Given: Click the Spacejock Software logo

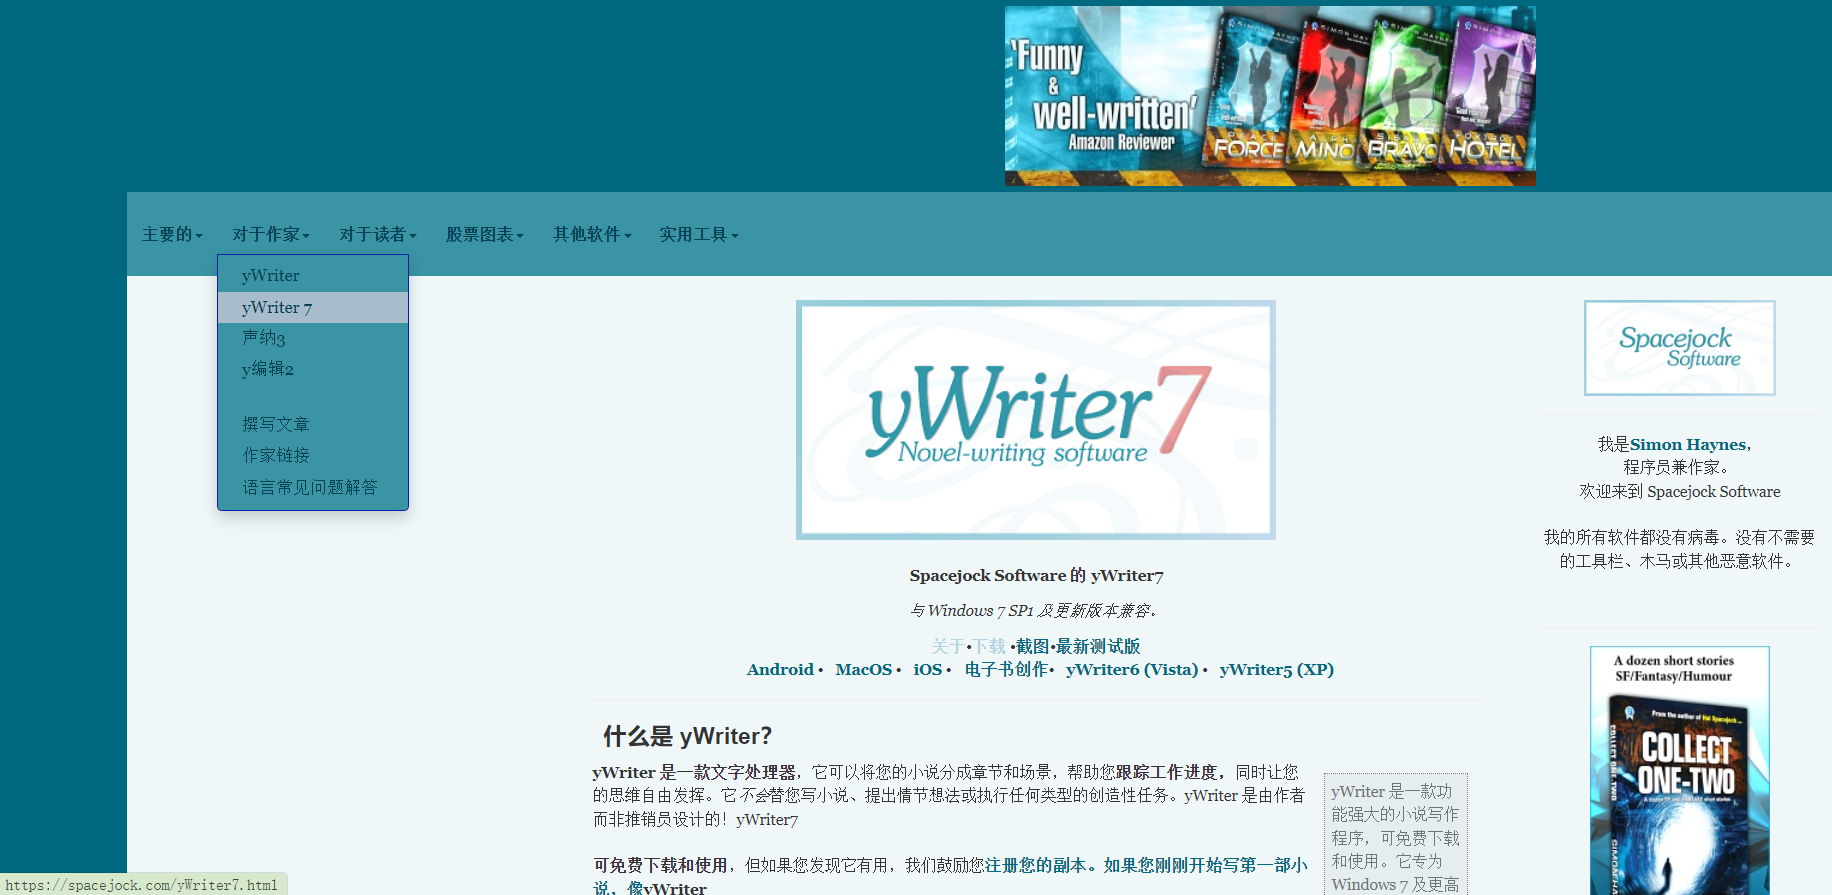Looking at the screenshot, I should (1680, 348).
